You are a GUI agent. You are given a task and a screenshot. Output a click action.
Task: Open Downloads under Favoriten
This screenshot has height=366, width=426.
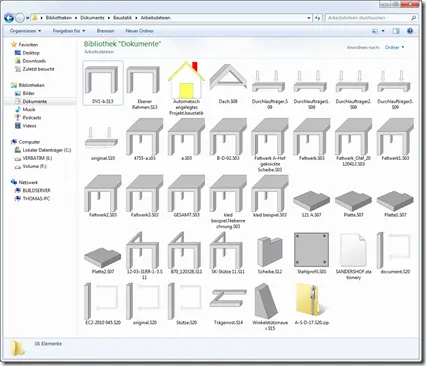pos(34,61)
